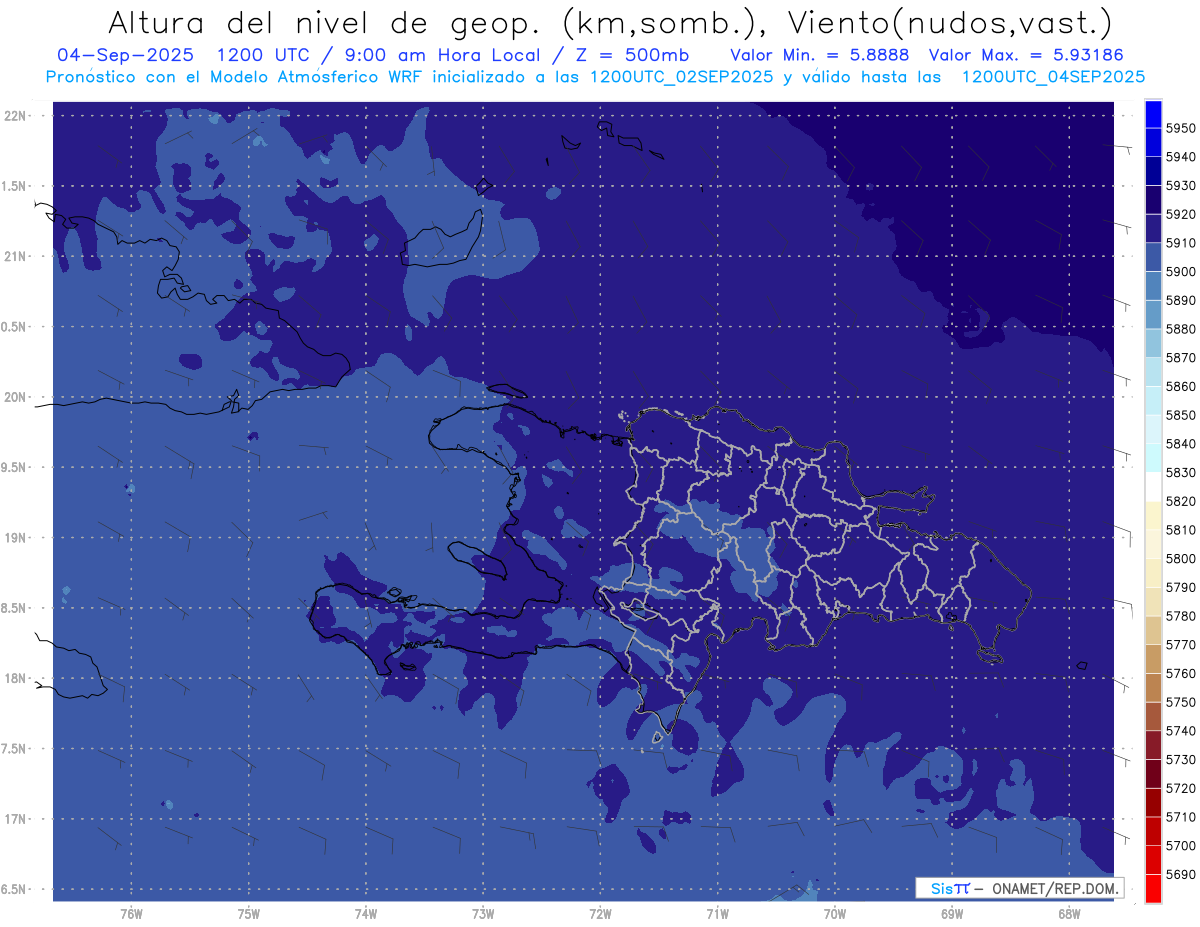Viewport: 1200px width, 927px height.
Task: Click the 17N latitude axis label
Action: pos(14,820)
